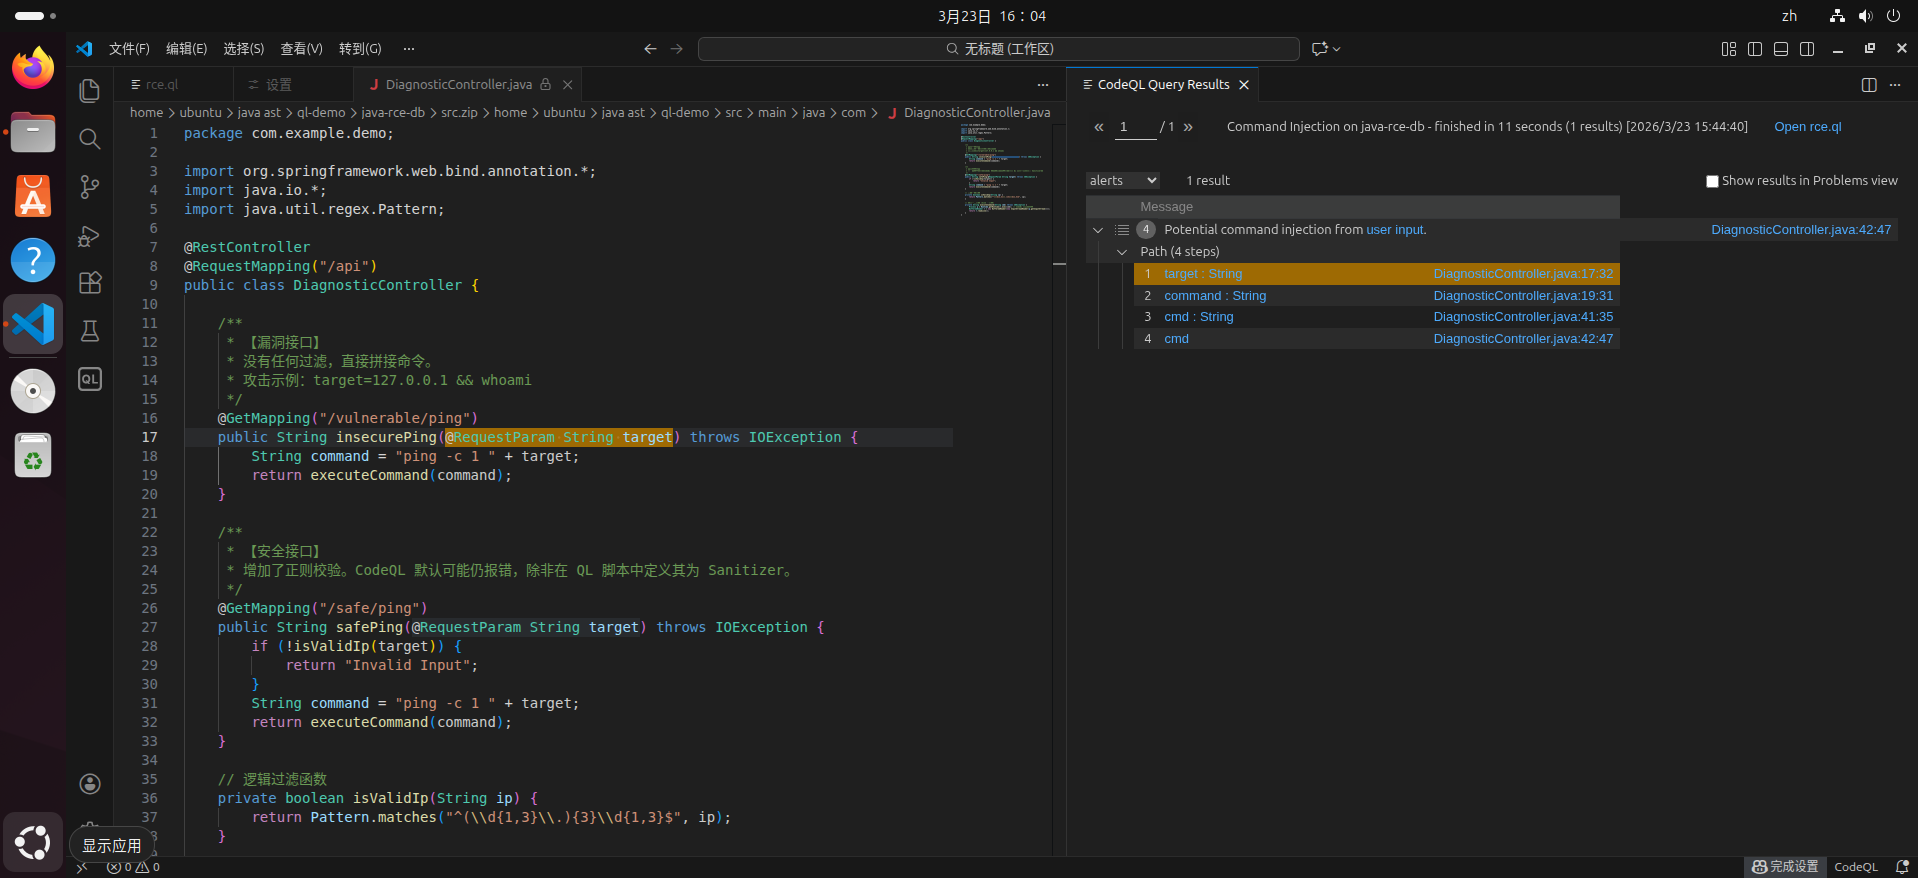Split the CodeQL results editor right

pyautogui.click(x=1868, y=85)
